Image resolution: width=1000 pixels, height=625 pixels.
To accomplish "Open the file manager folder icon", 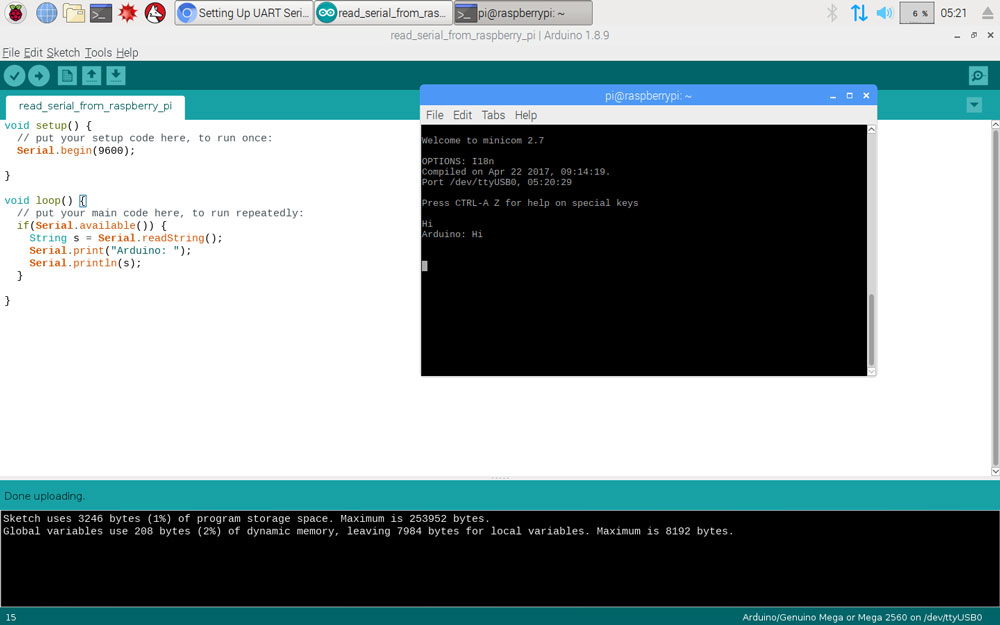I will coord(73,13).
